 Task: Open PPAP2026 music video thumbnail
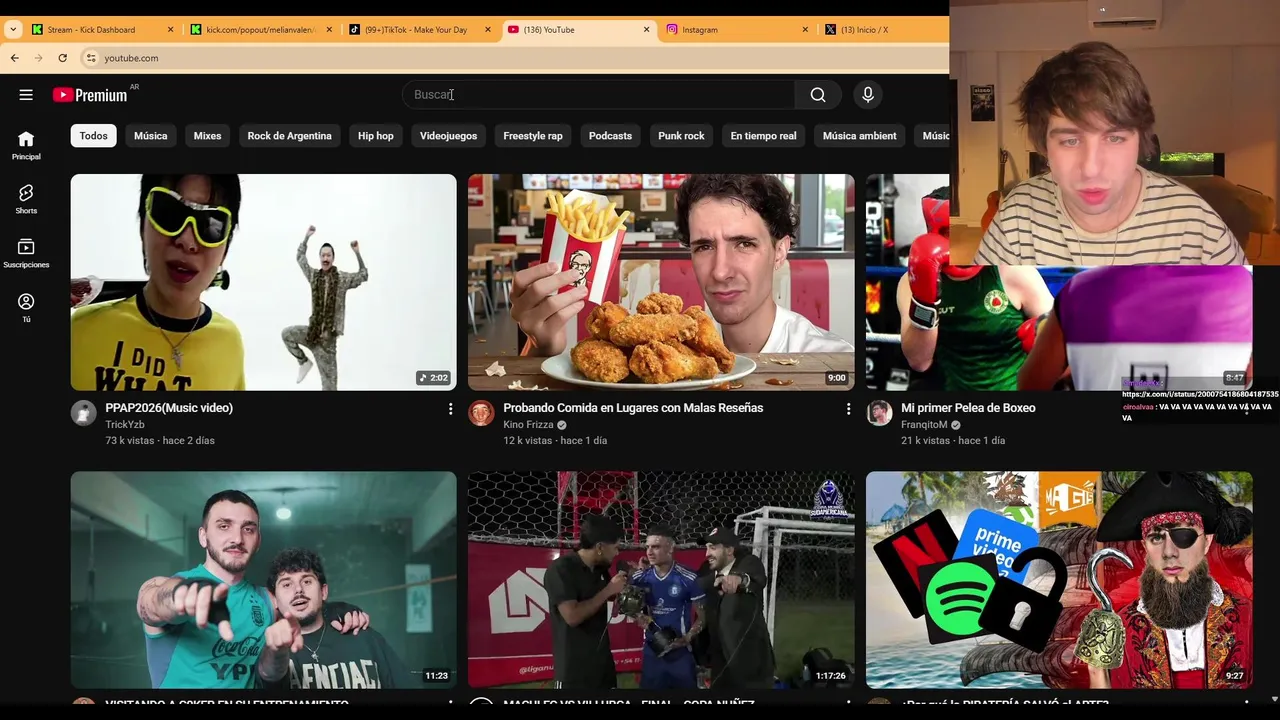coord(263,282)
